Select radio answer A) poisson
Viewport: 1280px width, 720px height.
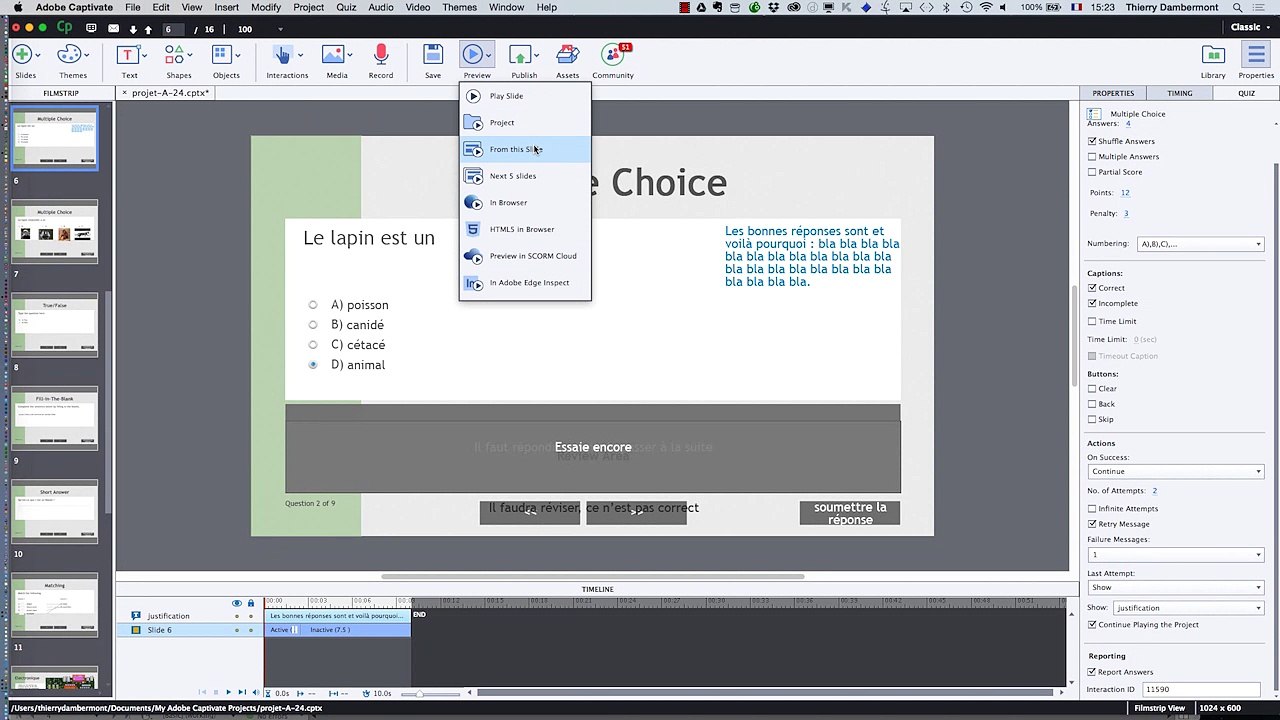pyautogui.click(x=313, y=305)
